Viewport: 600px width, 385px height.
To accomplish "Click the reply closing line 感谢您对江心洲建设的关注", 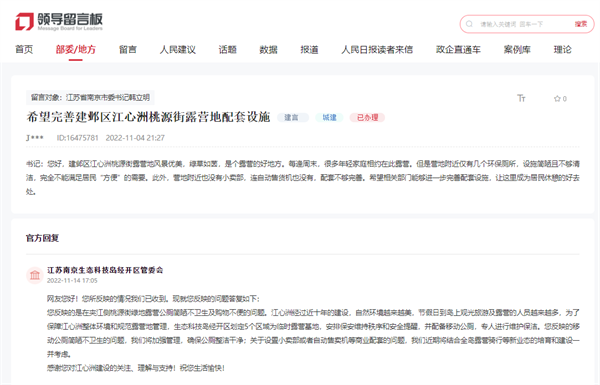I will 136,368.
